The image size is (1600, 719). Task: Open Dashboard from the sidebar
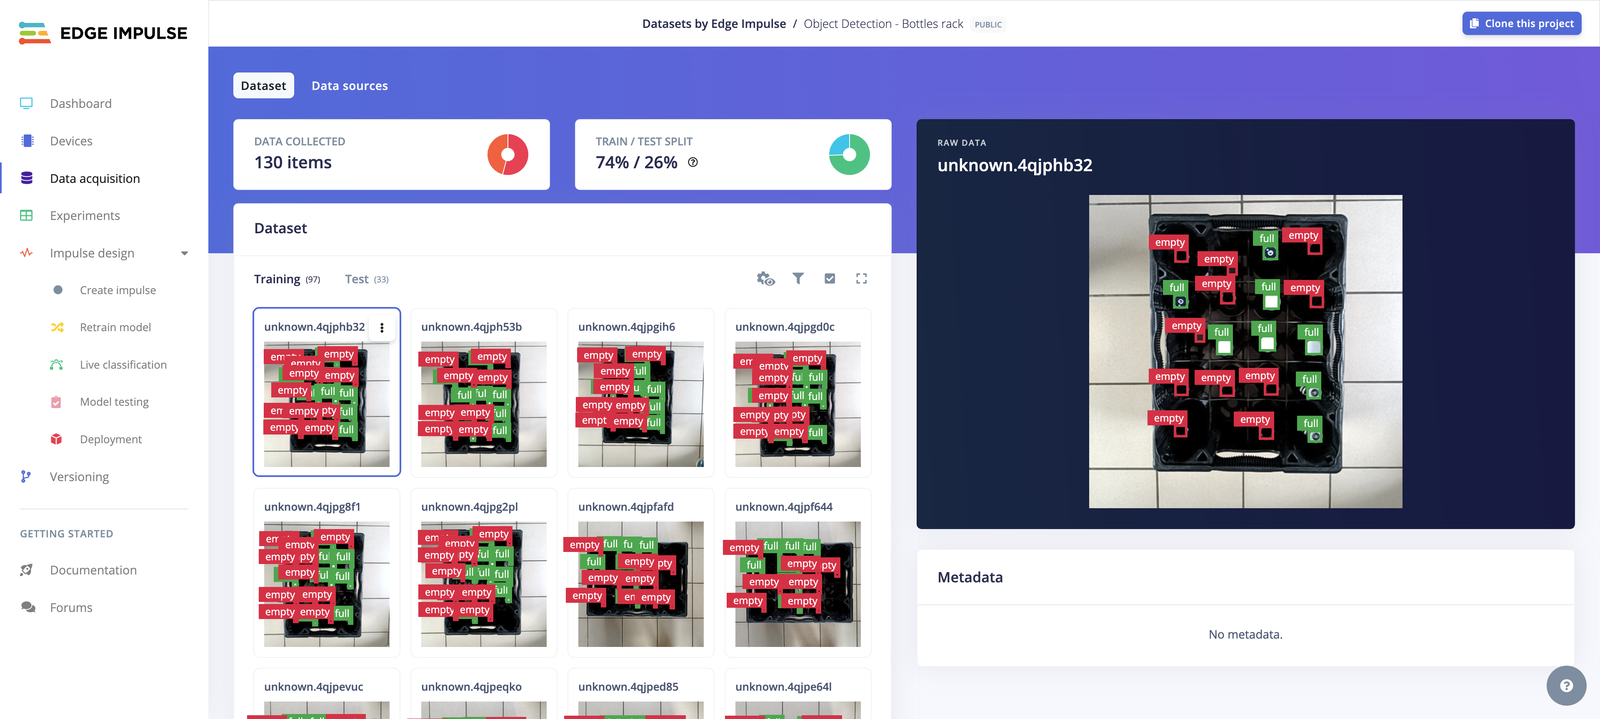80,103
